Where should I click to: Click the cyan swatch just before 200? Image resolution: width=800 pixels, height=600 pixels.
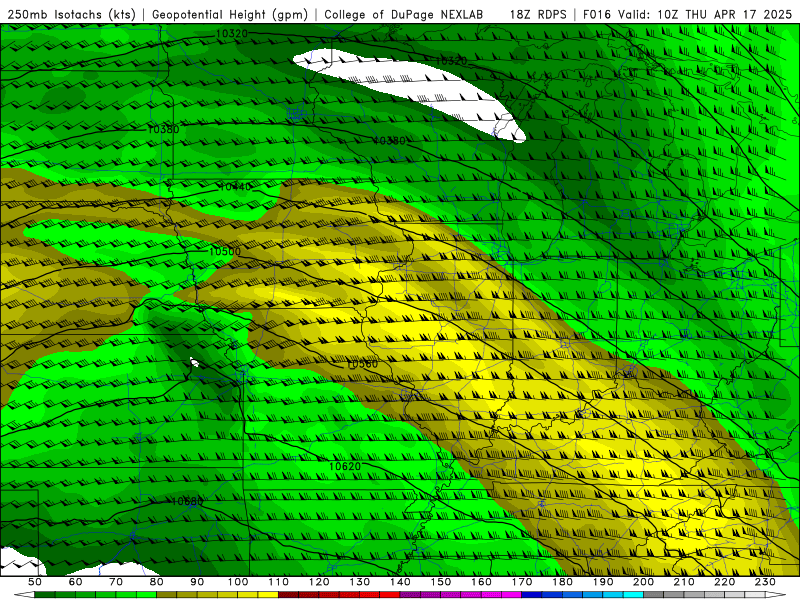pos(634,595)
